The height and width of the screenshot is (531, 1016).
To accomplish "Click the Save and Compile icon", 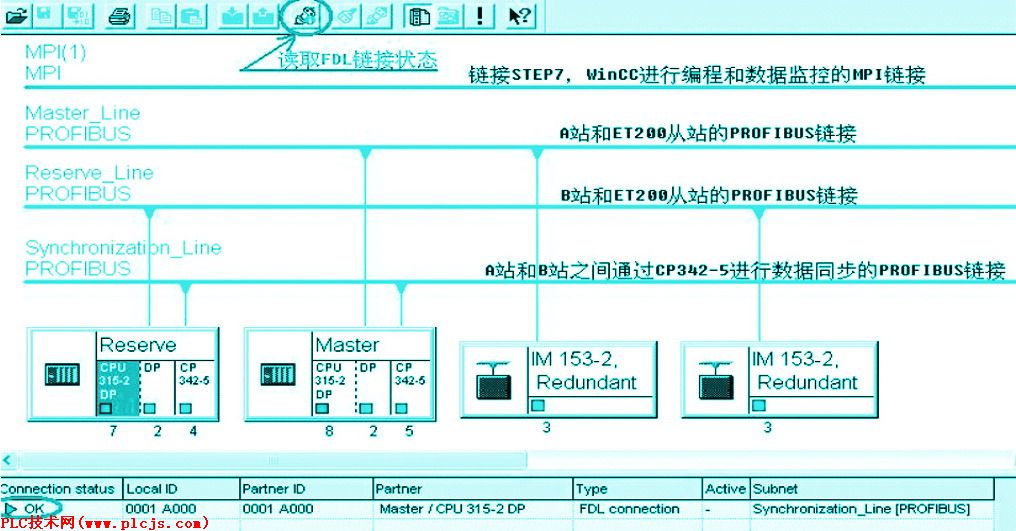I will (78, 16).
